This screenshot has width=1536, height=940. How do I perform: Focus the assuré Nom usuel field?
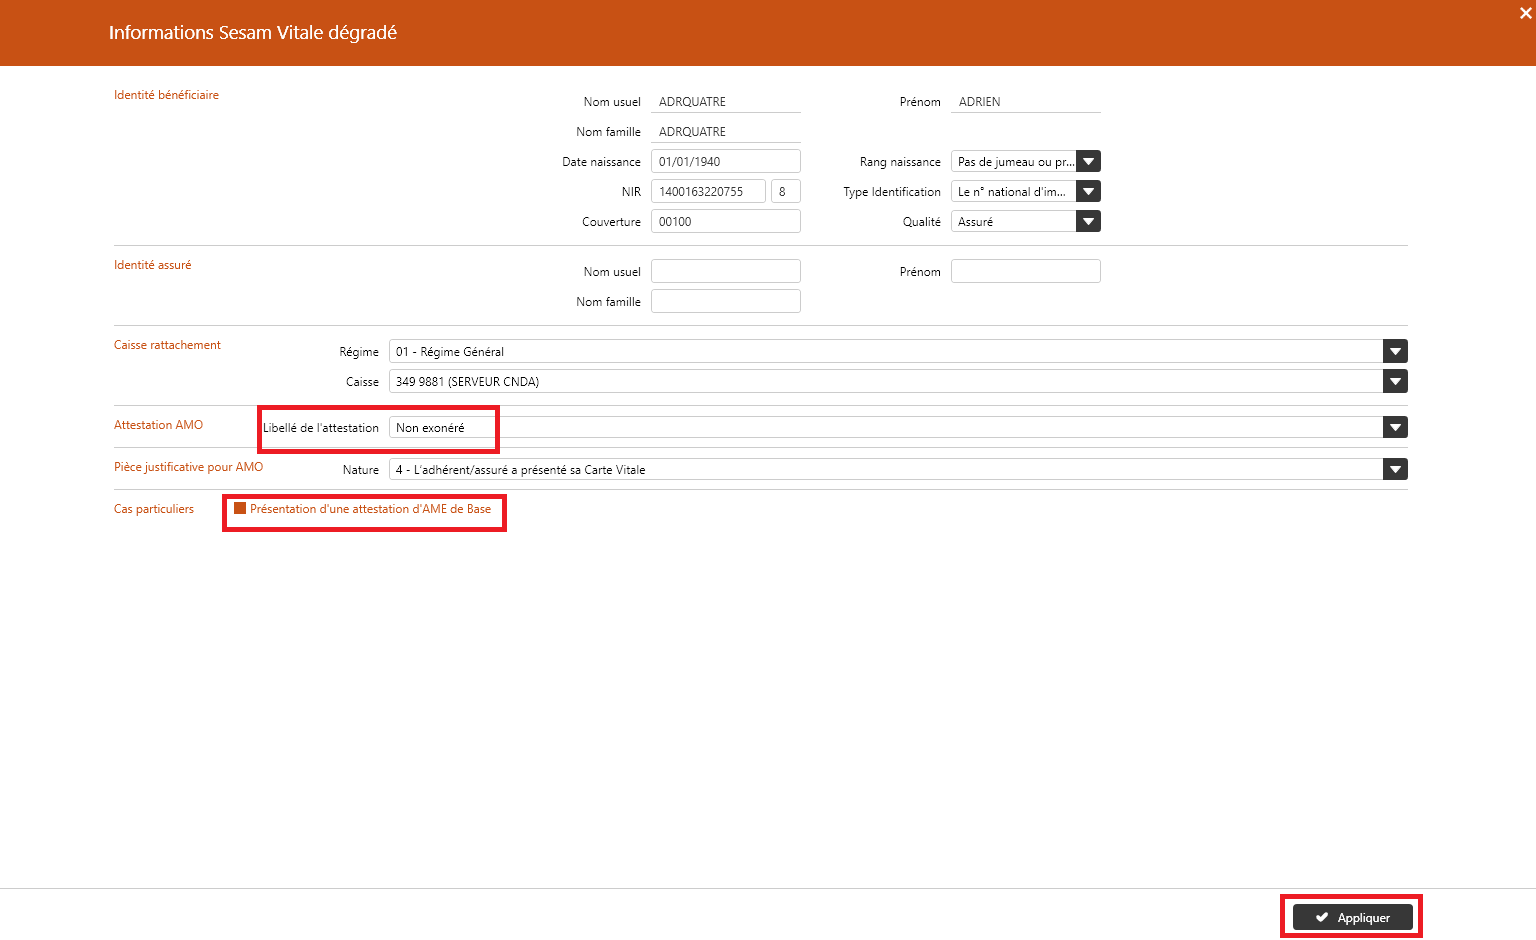[725, 271]
